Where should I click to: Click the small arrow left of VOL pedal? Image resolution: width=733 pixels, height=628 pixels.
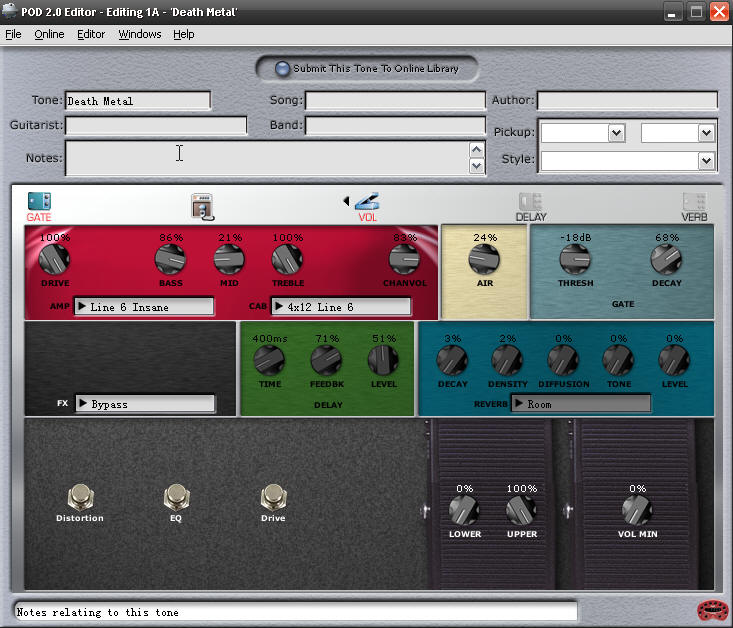346,201
